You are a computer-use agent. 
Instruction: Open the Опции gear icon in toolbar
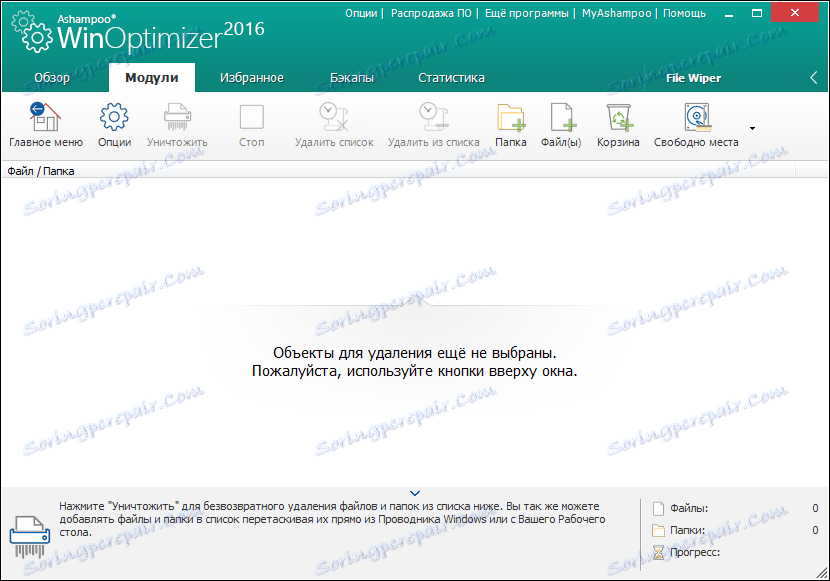pos(115,124)
